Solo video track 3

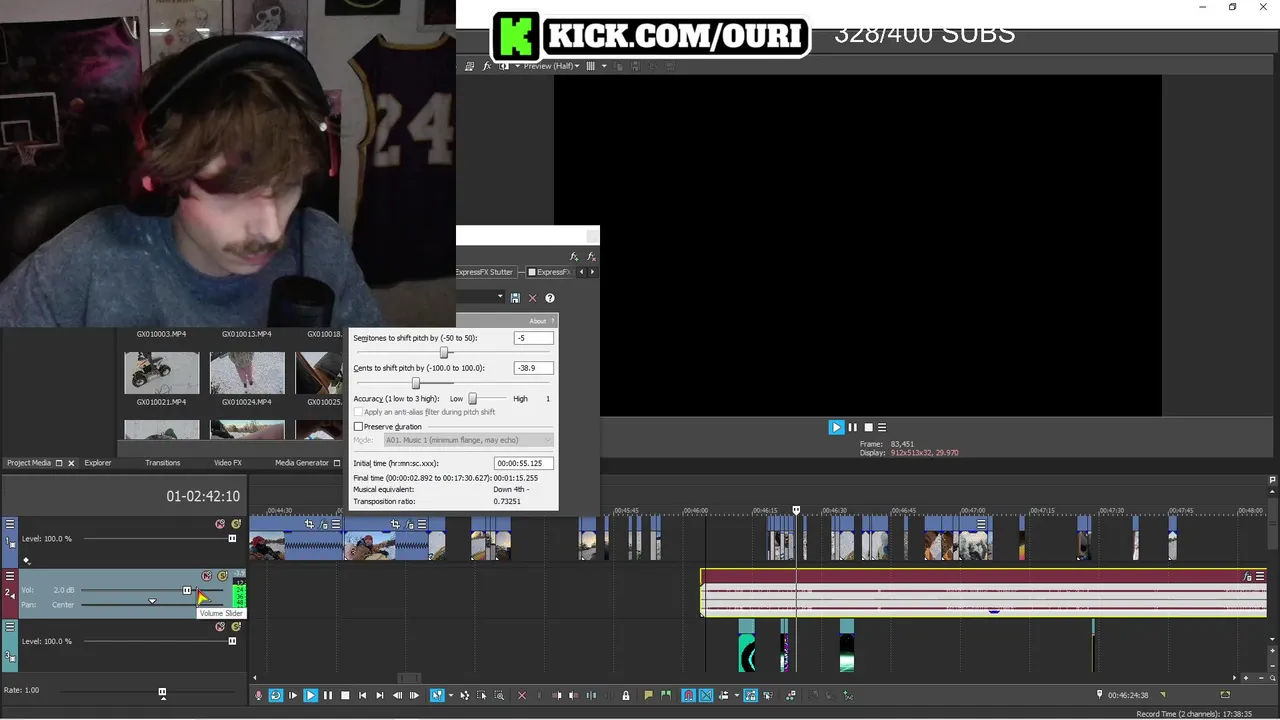[x=236, y=627]
